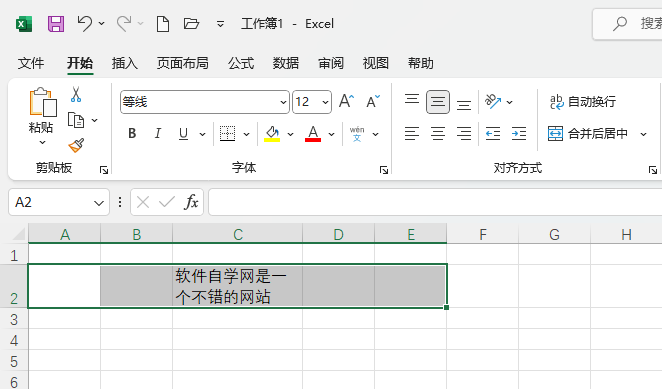
Task: Open the font size 12 dropdown
Action: tap(325, 102)
